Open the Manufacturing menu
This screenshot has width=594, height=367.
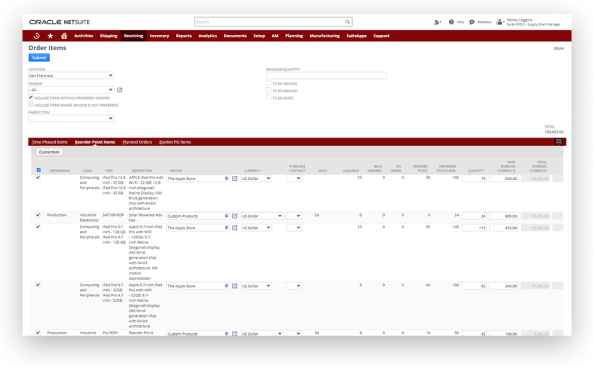(324, 36)
